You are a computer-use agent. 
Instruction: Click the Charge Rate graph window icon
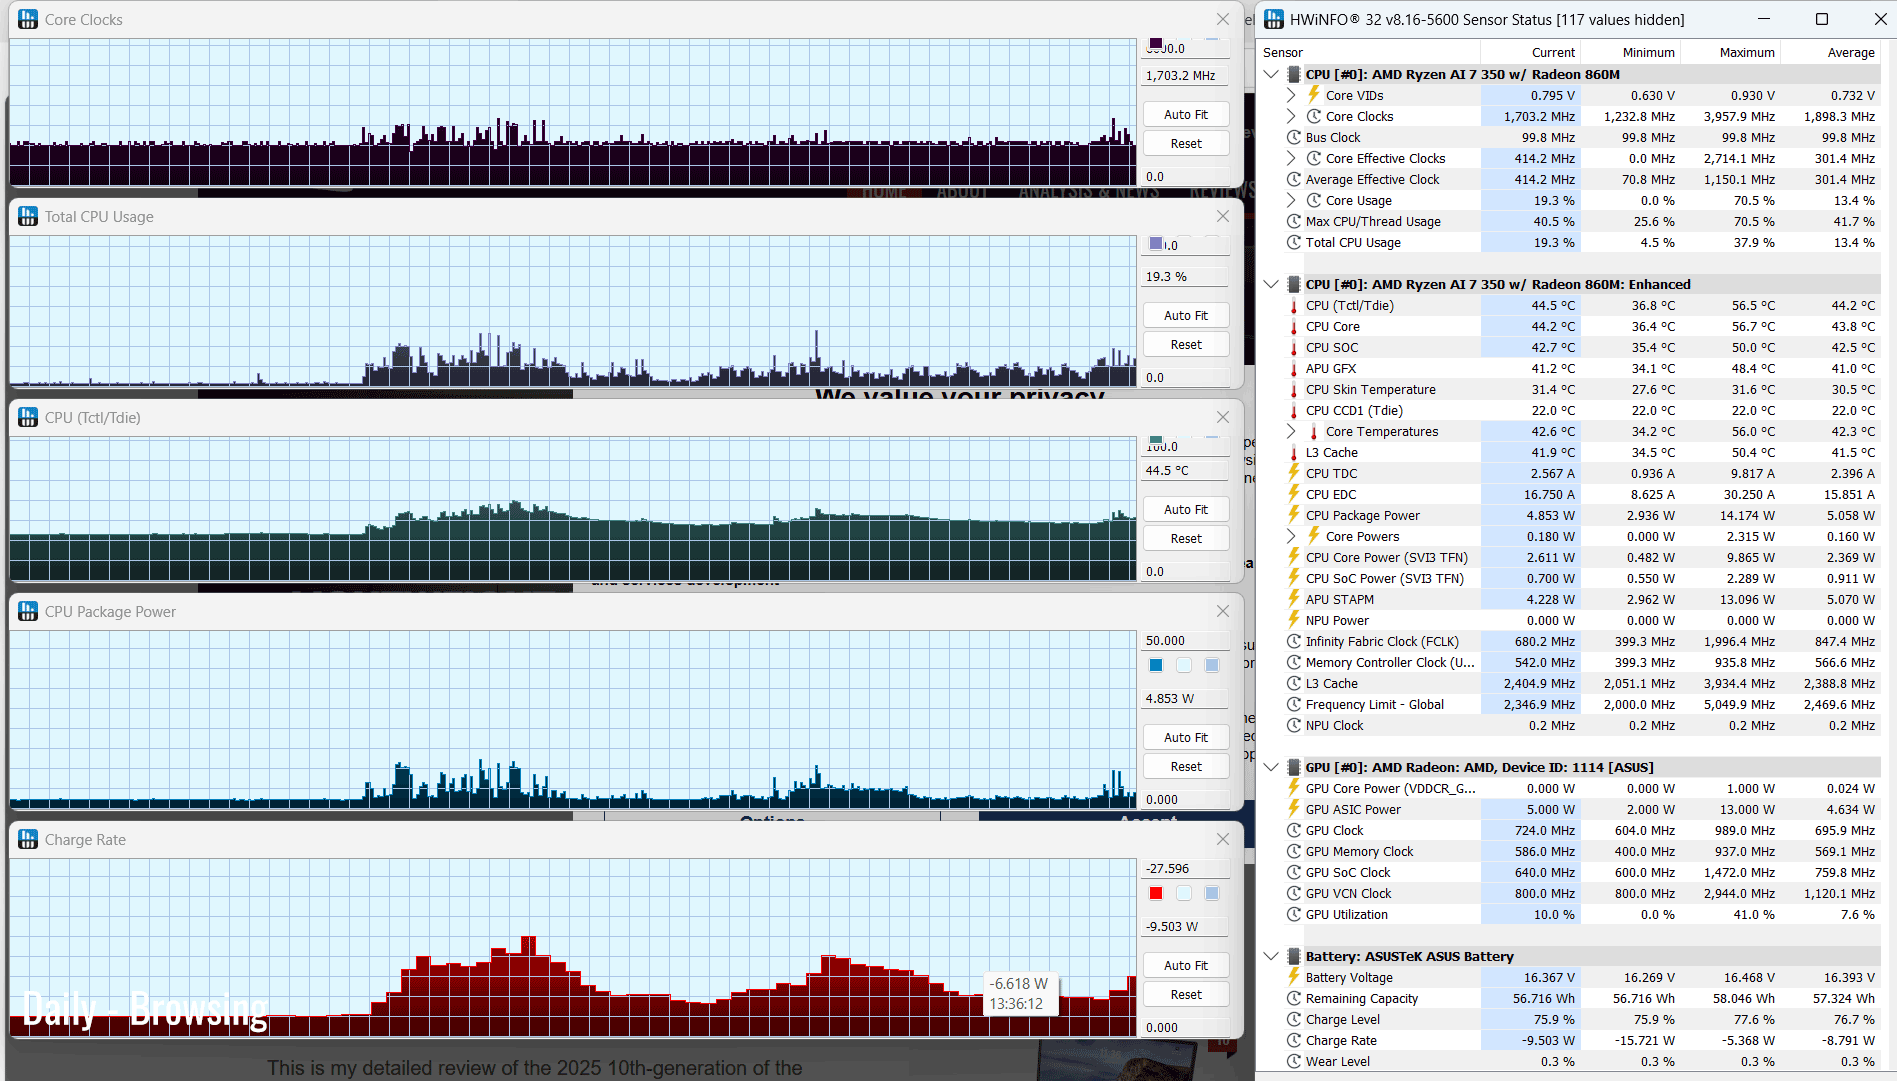click(x=28, y=839)
